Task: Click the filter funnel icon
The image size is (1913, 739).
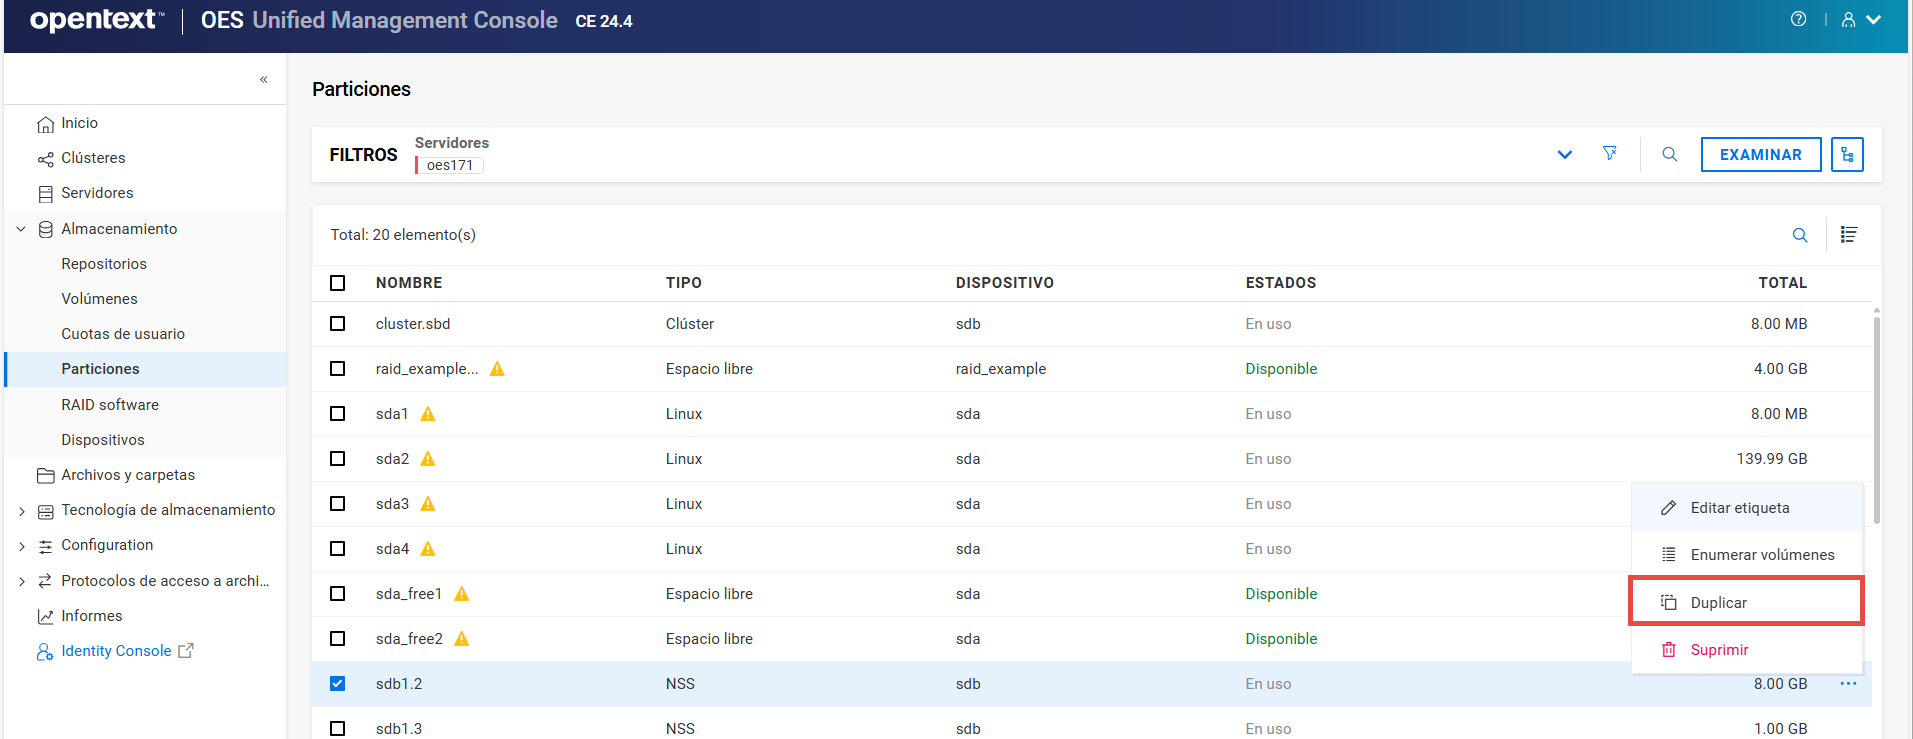Action: point(1609,154)
